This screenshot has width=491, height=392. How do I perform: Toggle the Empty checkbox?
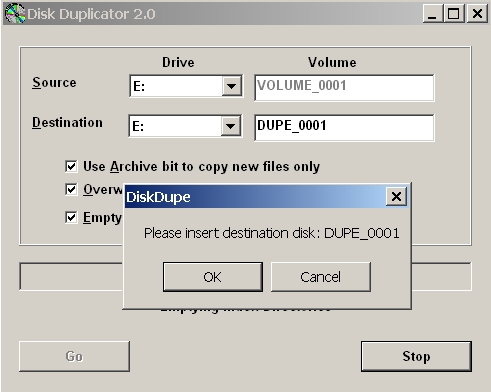(71, 217)
